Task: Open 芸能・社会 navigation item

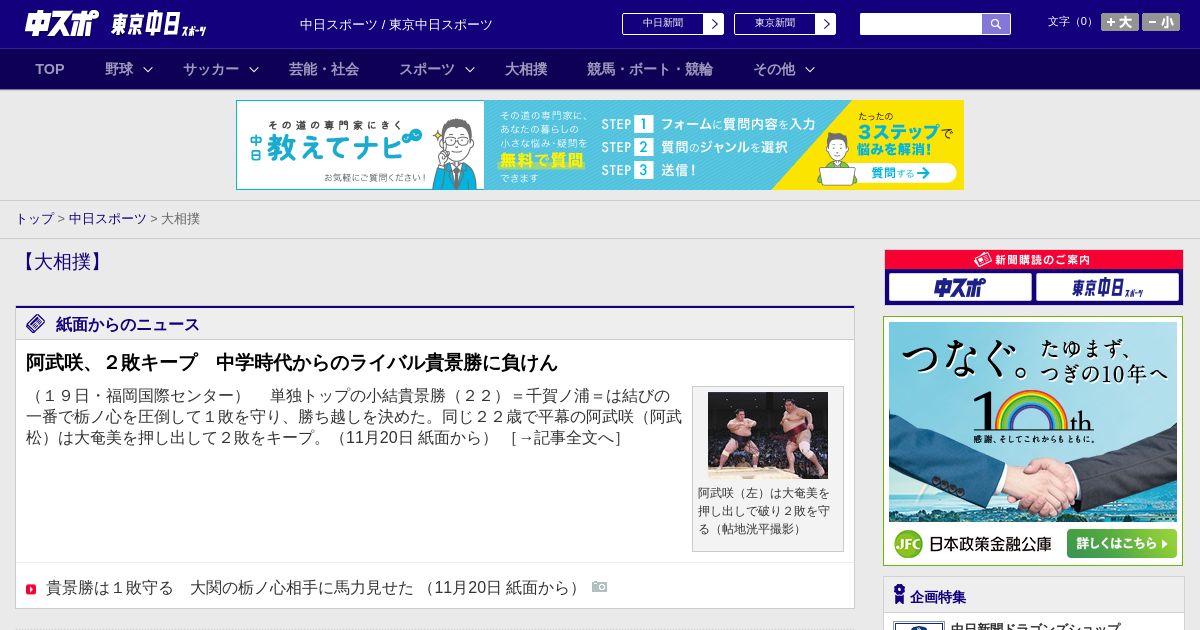Action: 324,69
